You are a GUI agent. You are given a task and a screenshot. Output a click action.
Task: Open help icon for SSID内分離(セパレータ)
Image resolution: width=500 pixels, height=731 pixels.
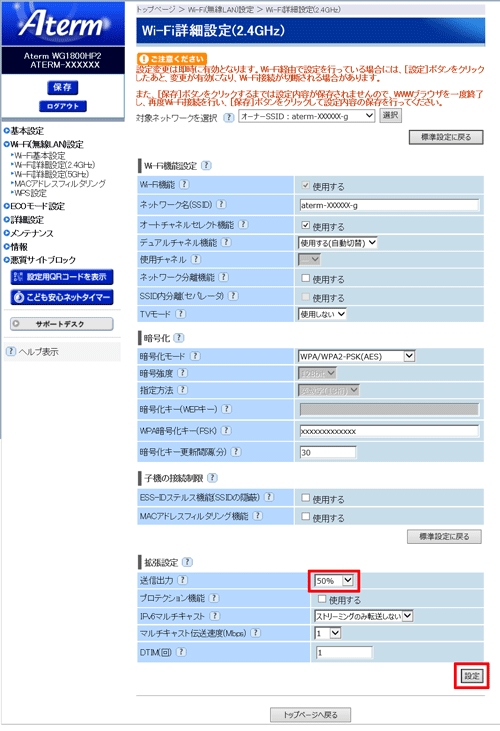pyautogui.click(x=233, y=296)
